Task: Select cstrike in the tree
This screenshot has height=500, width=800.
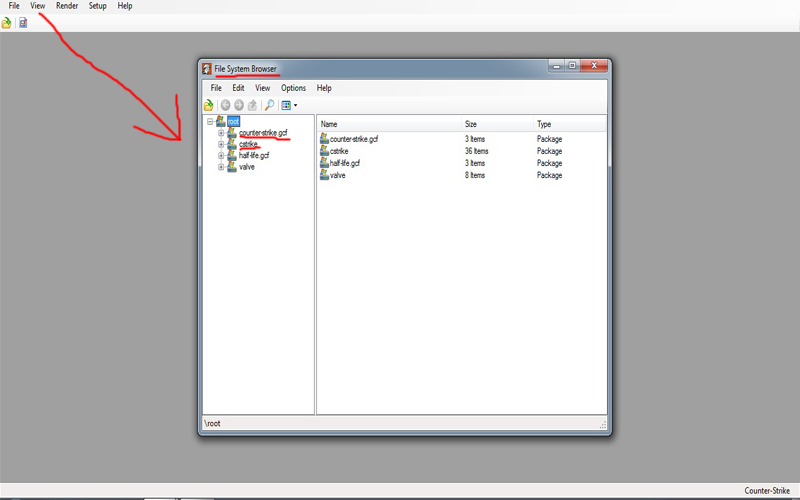Action: (248, 144)
